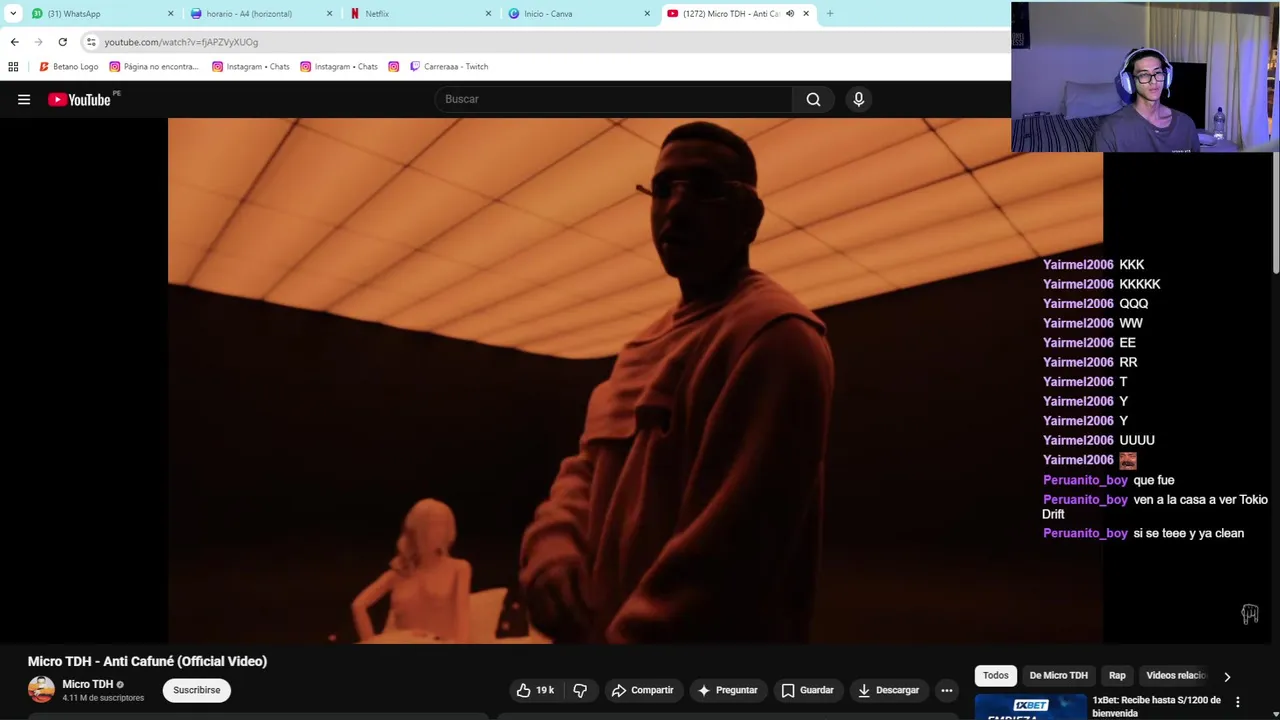
Task: Subscribe with the Suscribirse button
Action: (196, 690)
